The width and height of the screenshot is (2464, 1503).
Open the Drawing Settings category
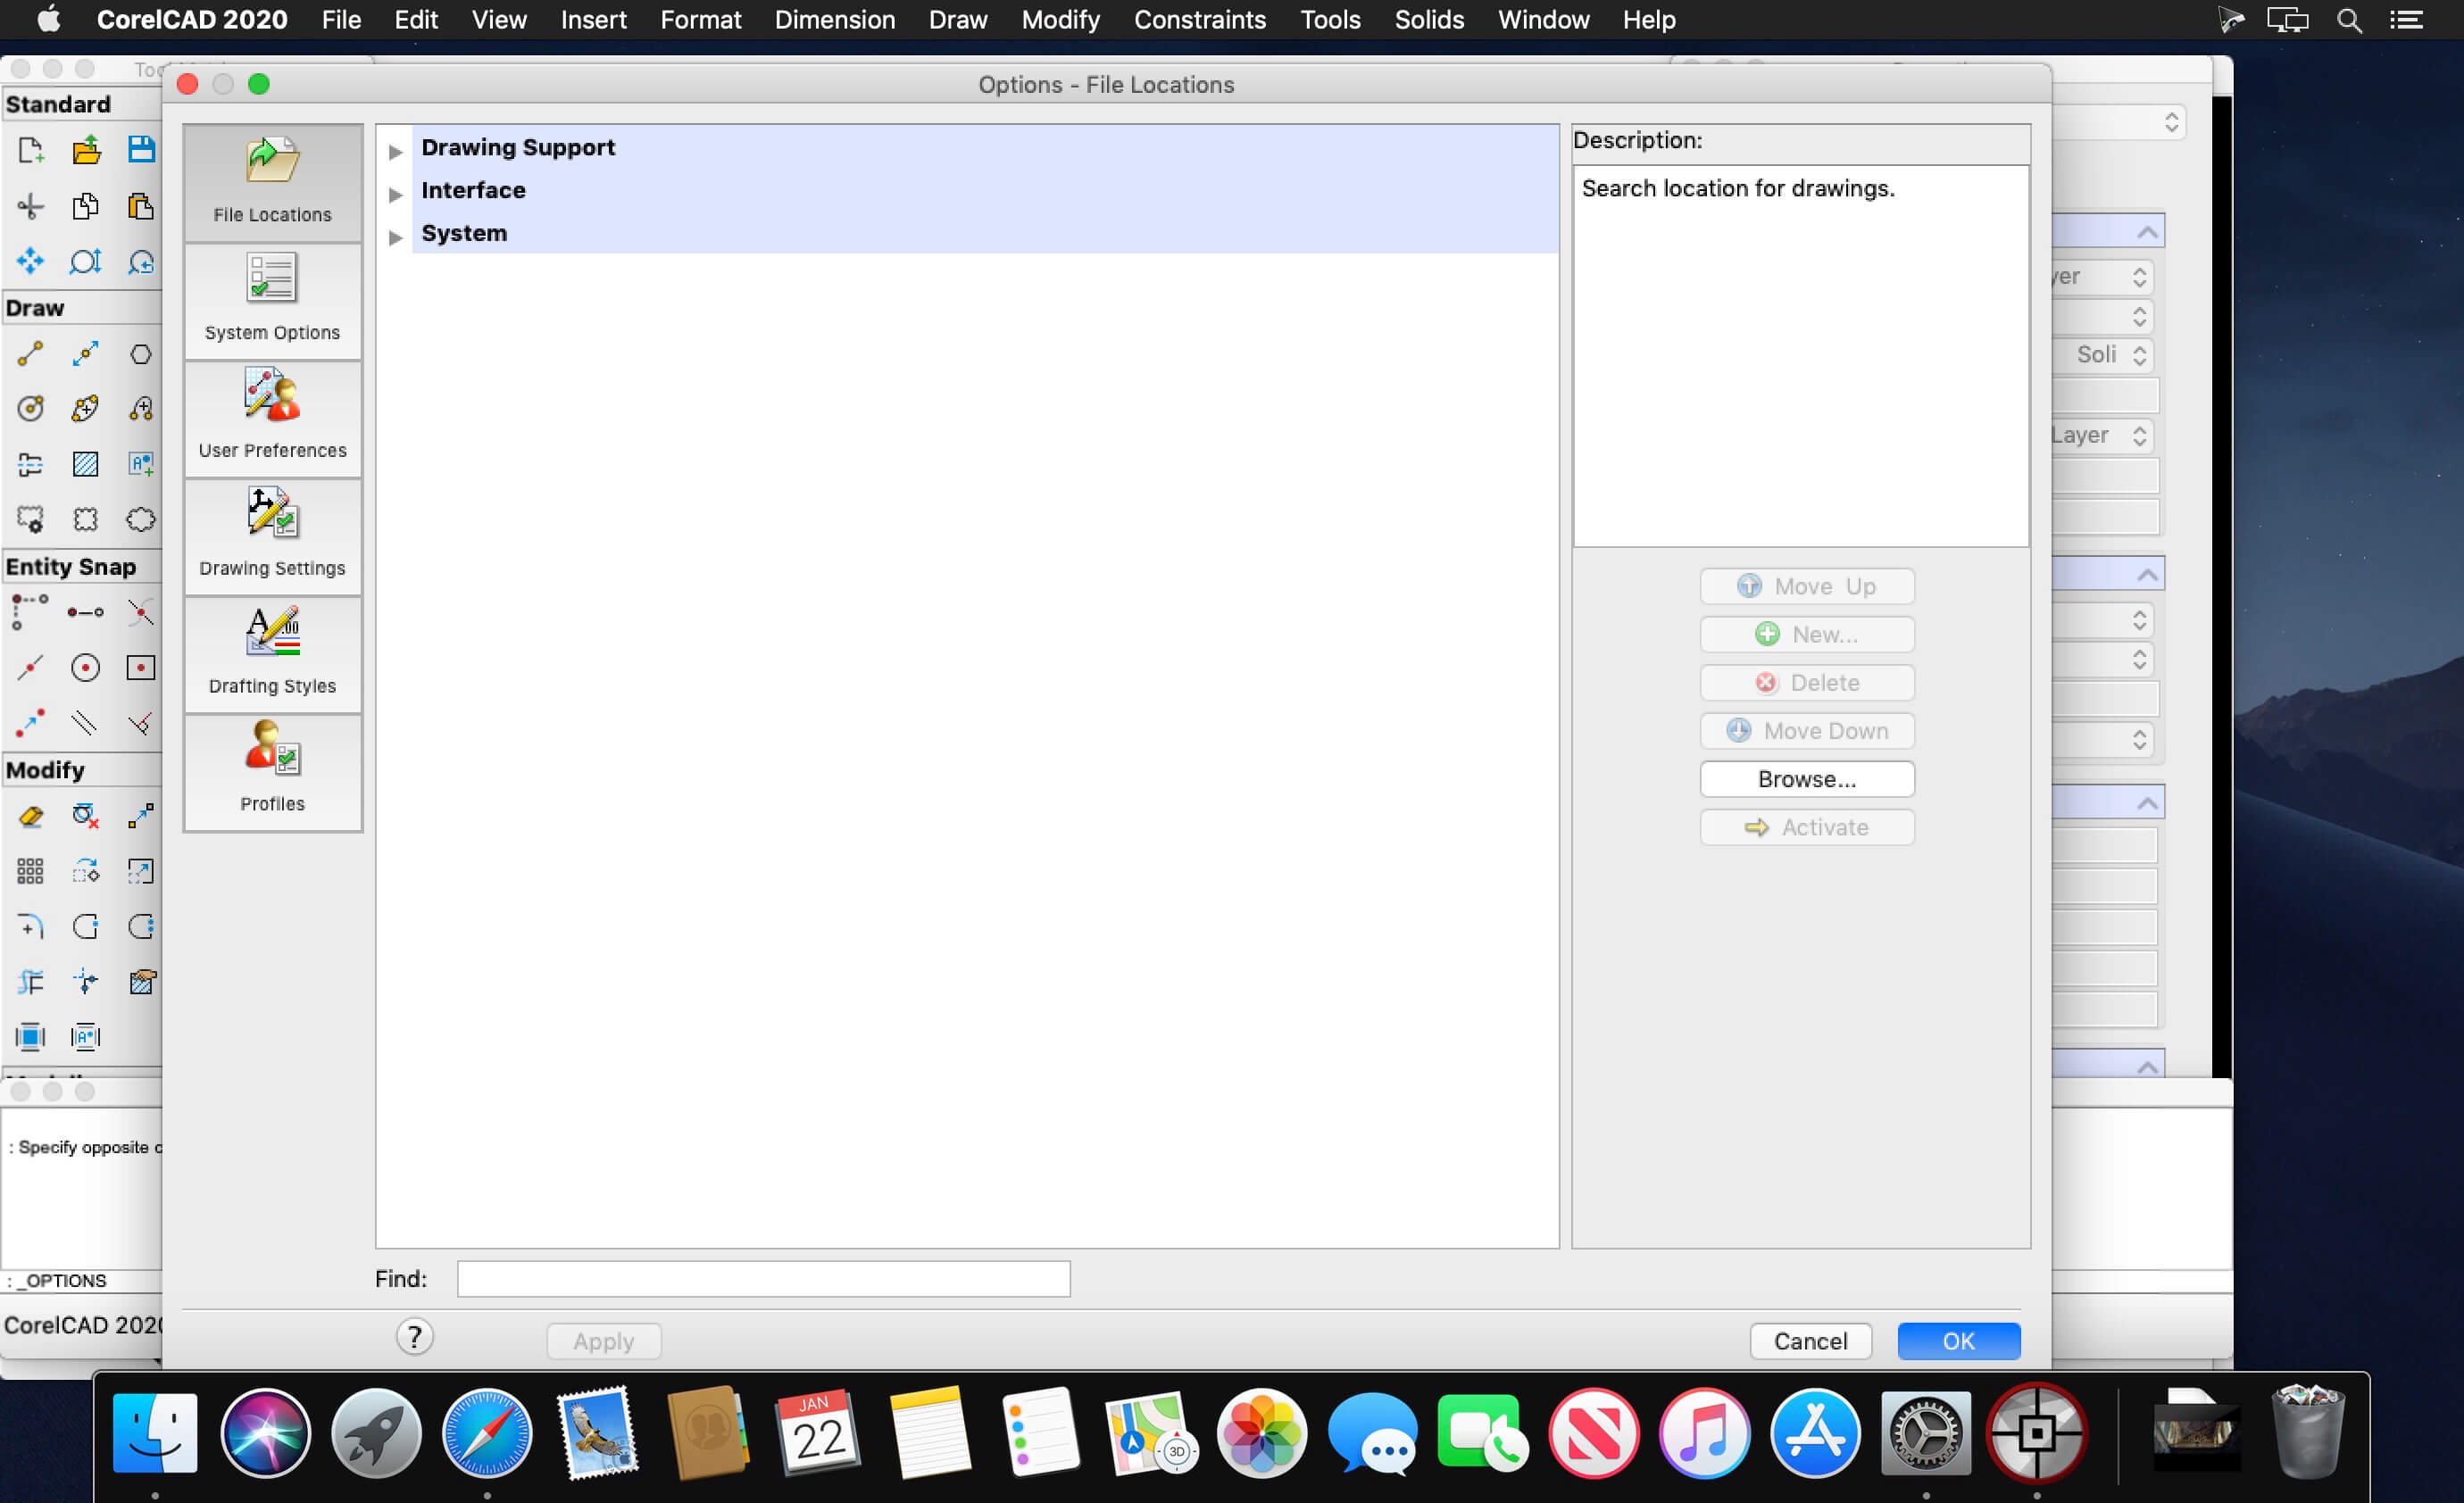click(x=272, y=534)
